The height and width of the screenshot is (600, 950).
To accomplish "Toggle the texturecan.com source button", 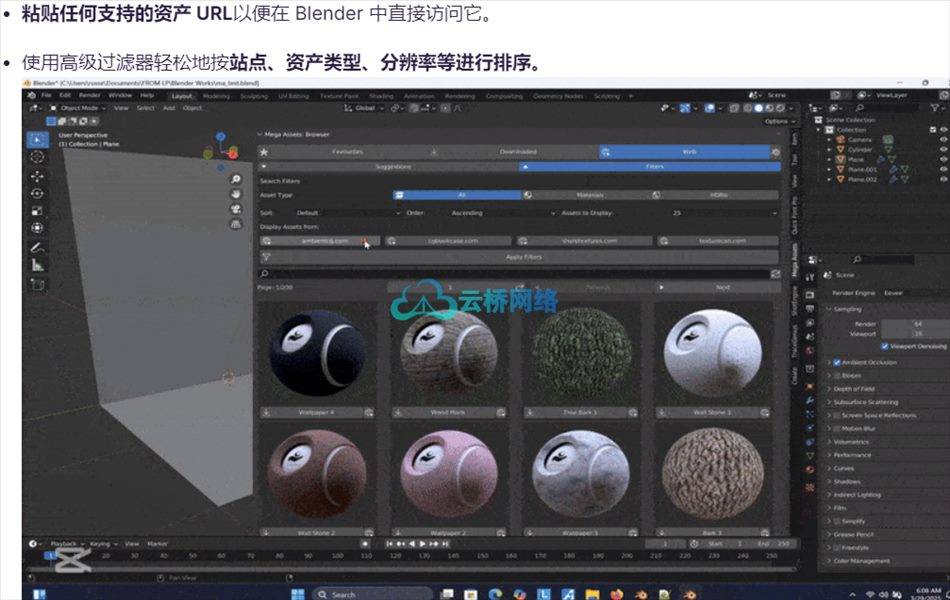I will coord(719,241).
